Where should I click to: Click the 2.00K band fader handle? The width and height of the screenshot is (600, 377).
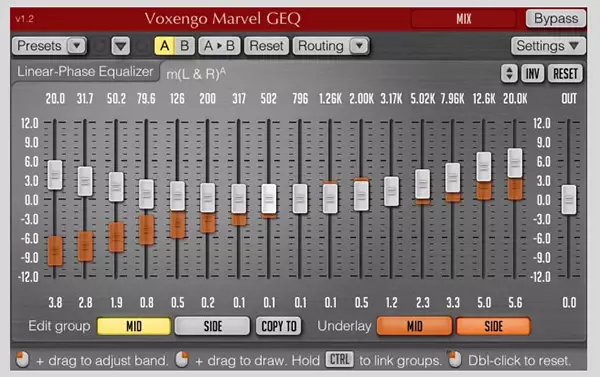pyautogui.click(x=361, y=196)
